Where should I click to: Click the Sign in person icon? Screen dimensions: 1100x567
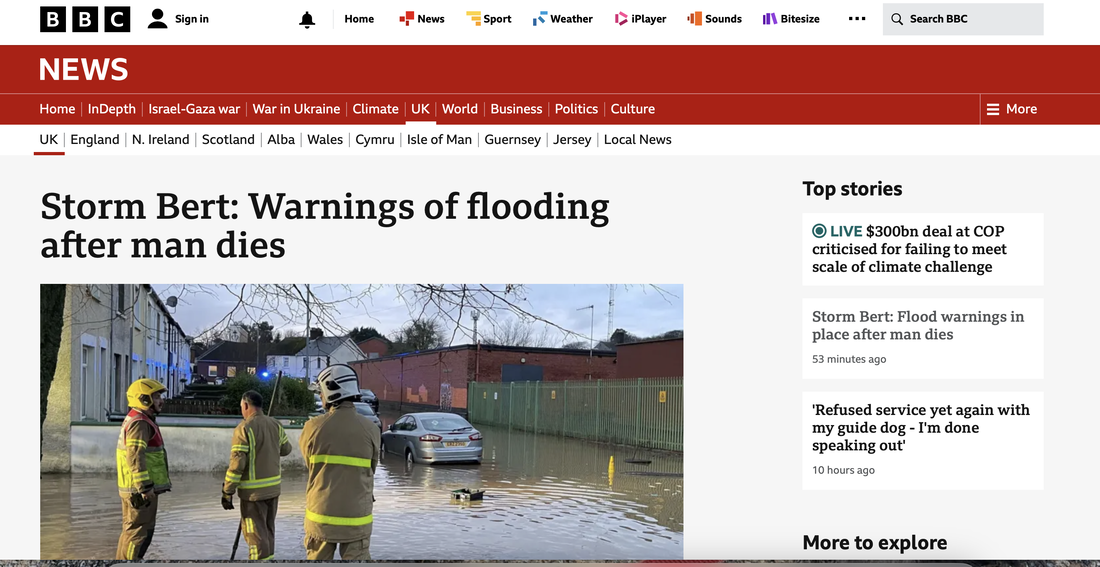coord(158,19)
